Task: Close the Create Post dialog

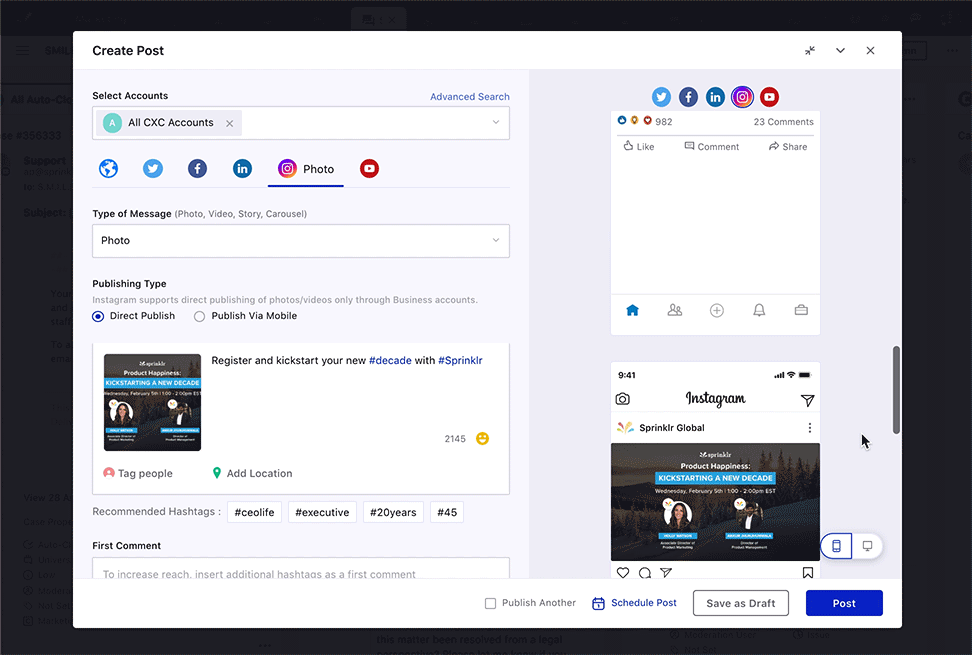Action: (x=870, y=51)
